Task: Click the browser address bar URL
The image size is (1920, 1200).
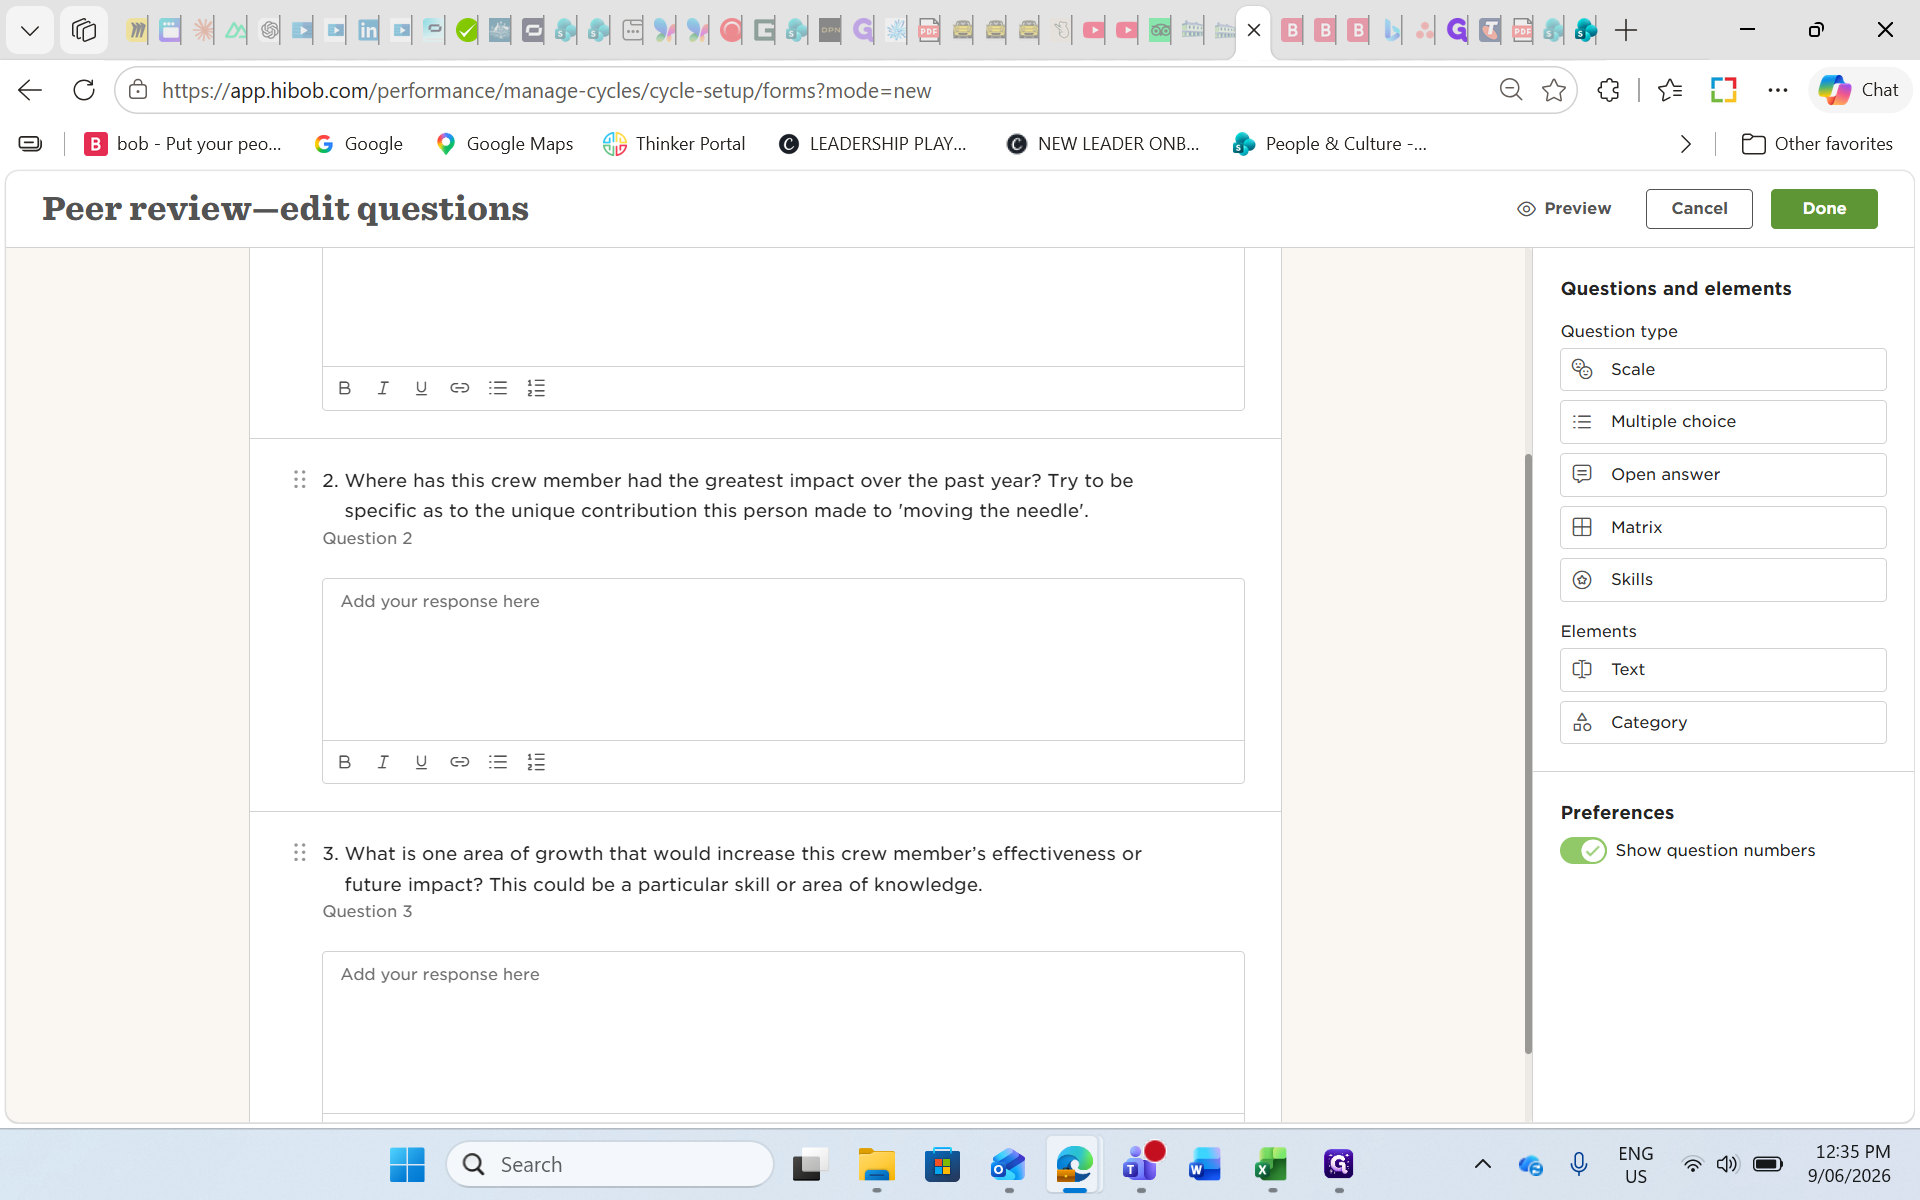Action: coord(546,91)
